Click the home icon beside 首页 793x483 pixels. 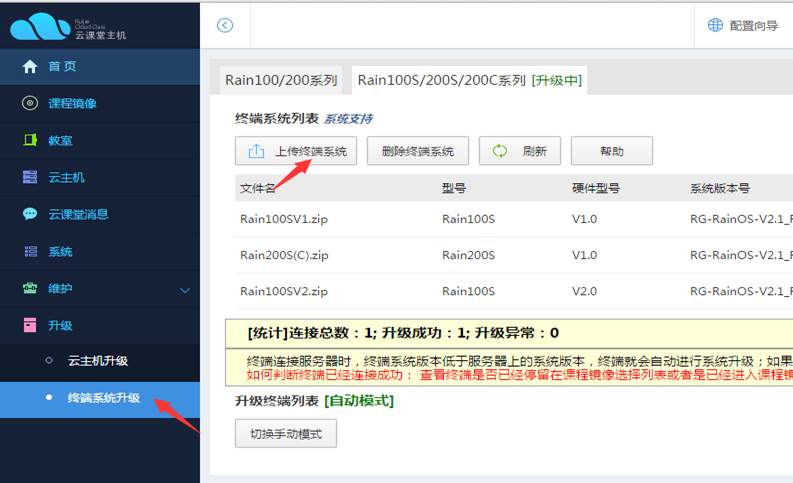click(30, 67)
